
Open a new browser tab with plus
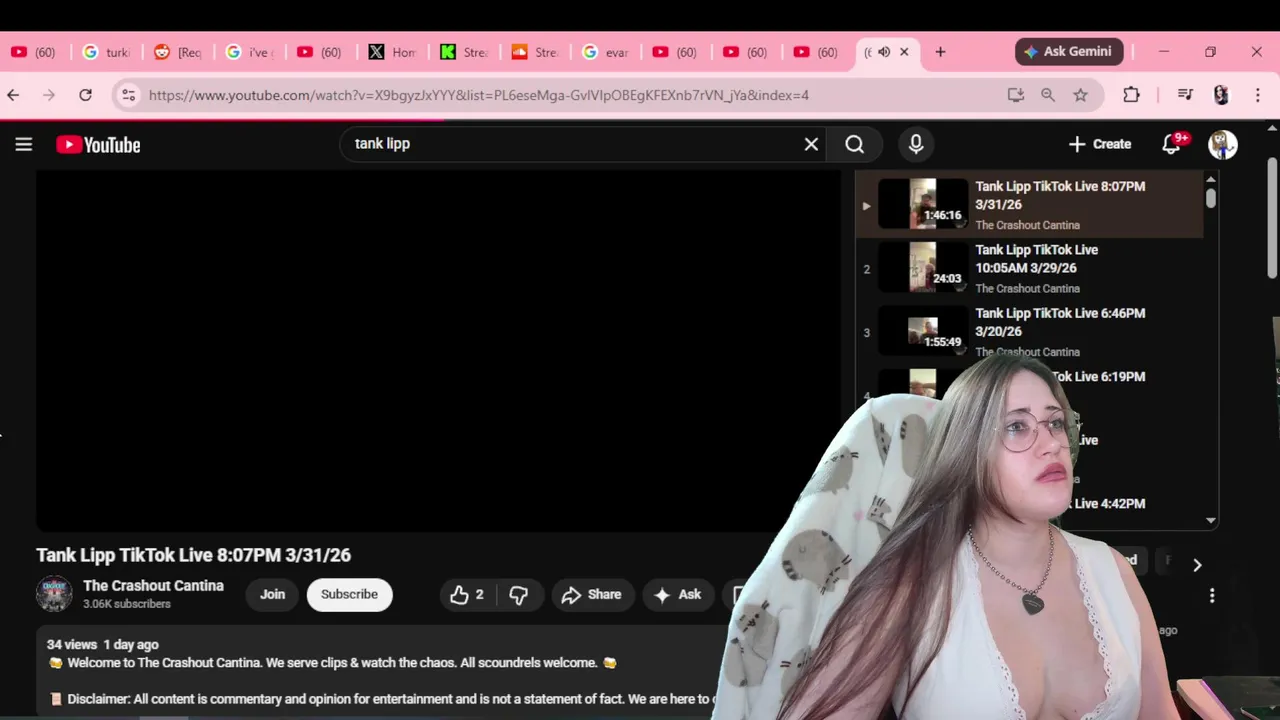click(940, 52)
